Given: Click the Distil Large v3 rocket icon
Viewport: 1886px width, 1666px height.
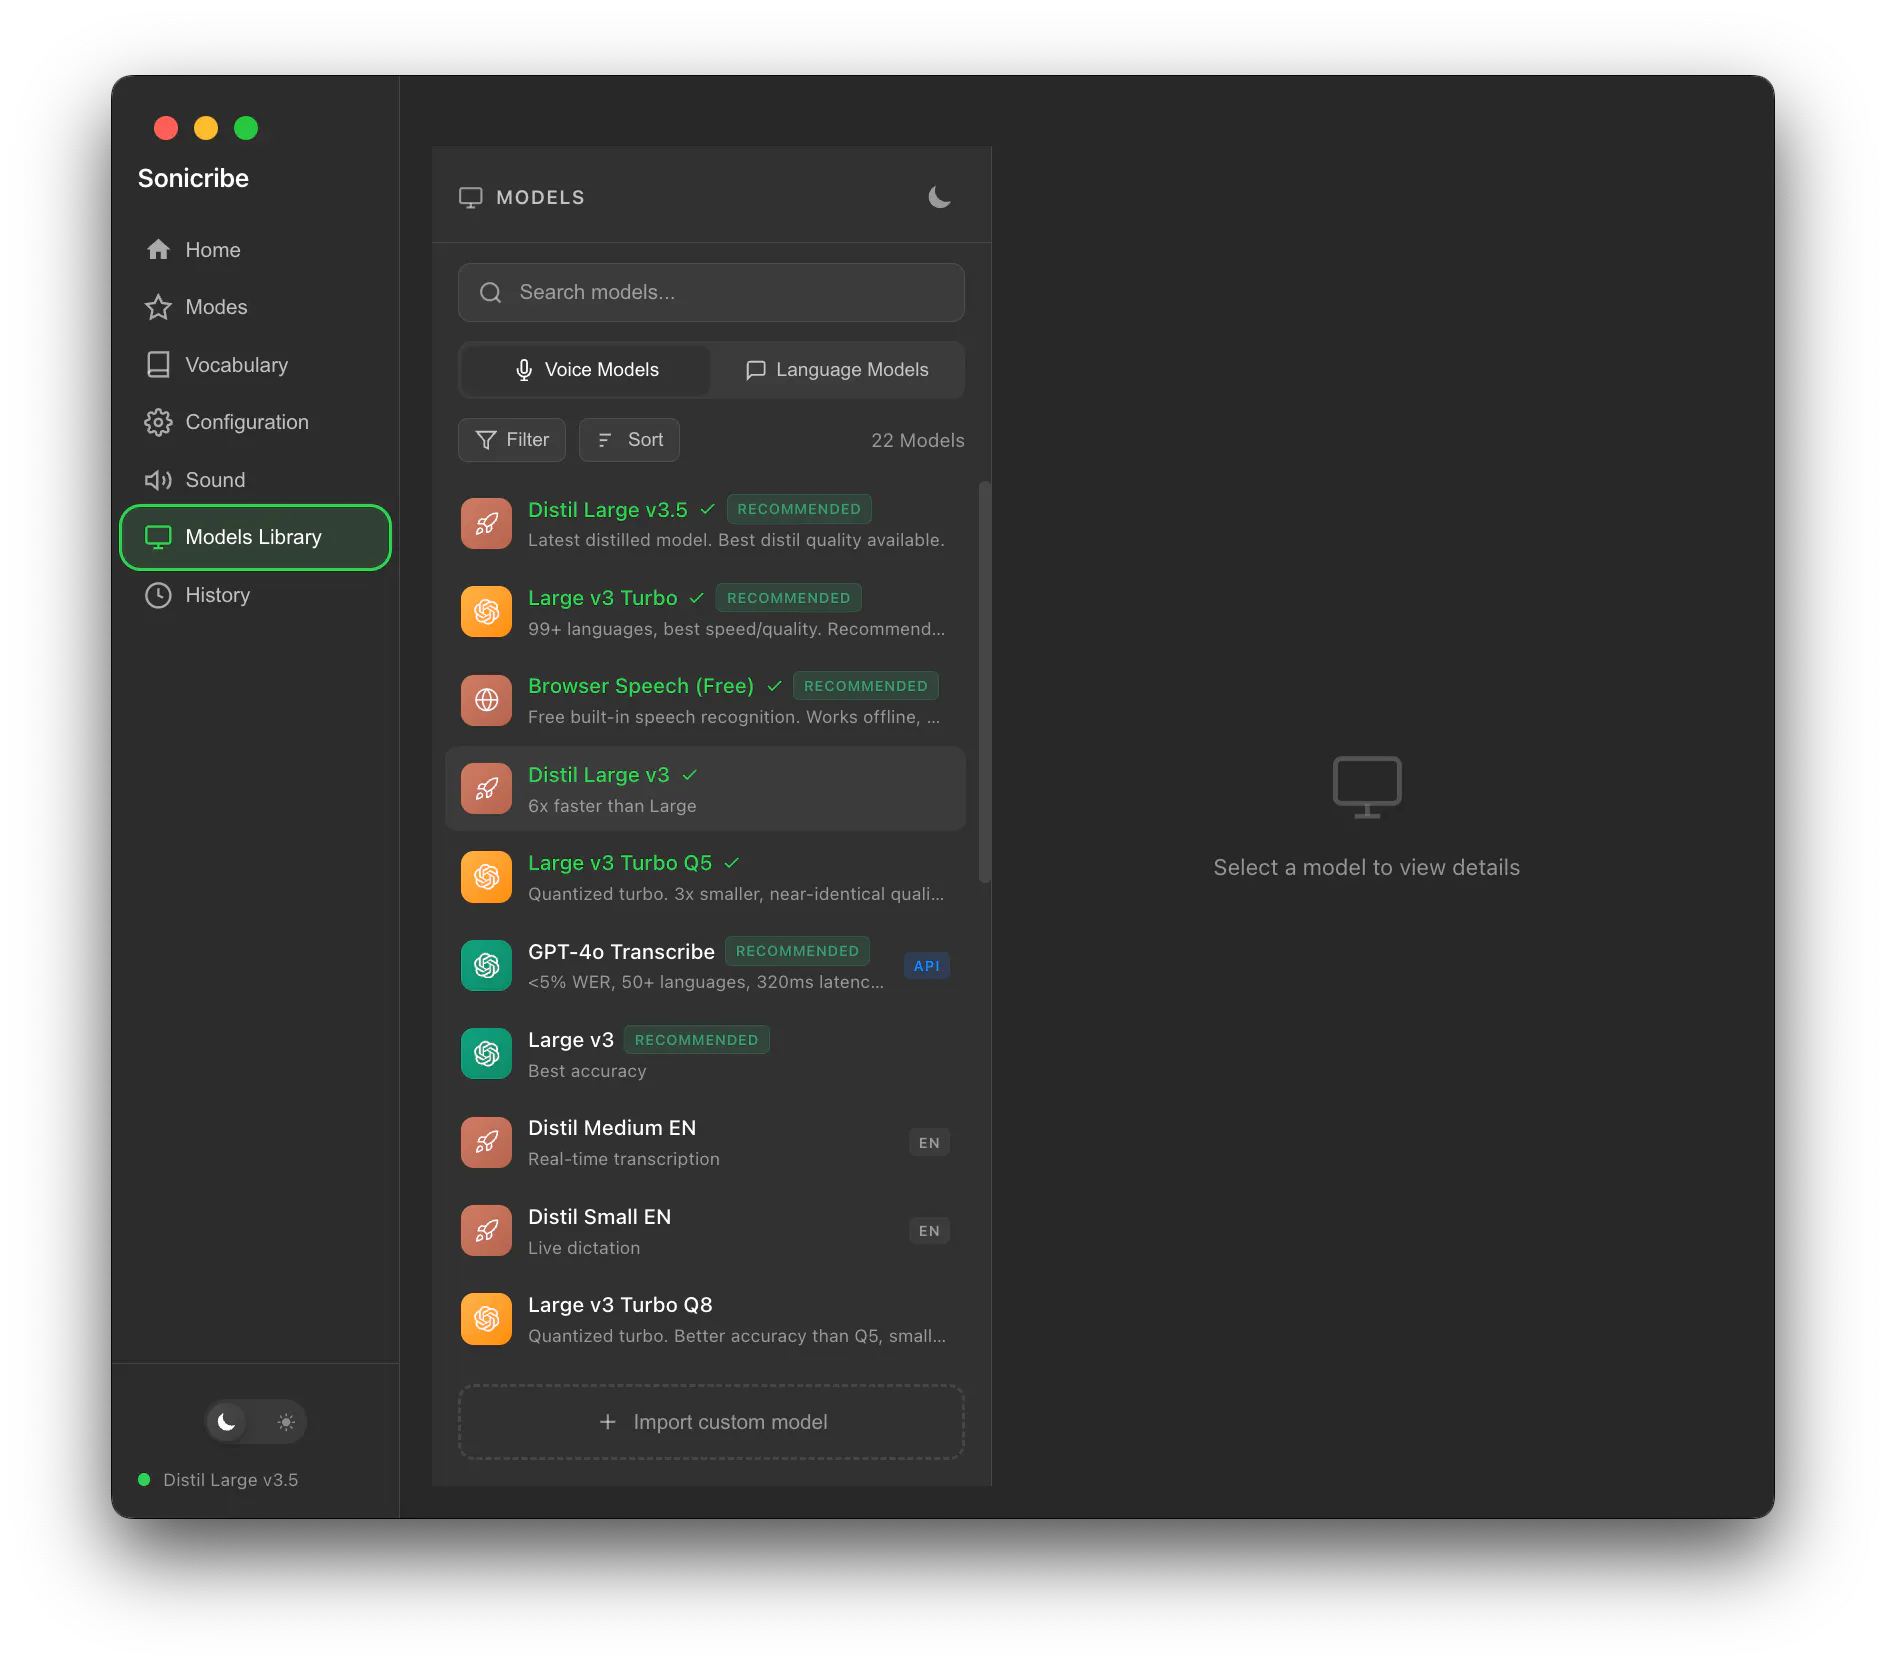Looking at the screenshot, I should [x=486, y=789].
